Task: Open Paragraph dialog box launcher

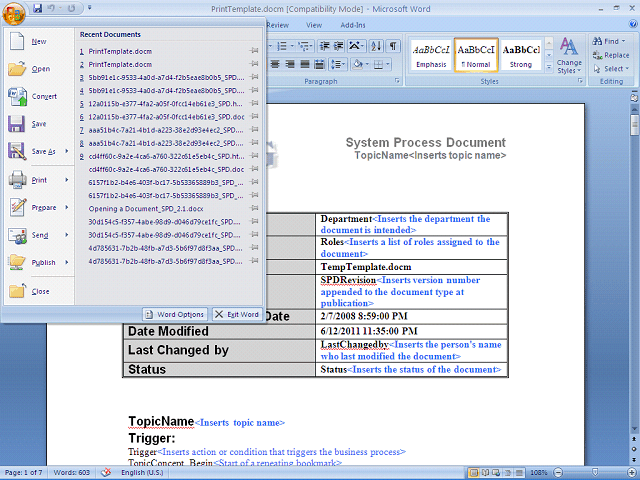Action: [x=397, y=81]
